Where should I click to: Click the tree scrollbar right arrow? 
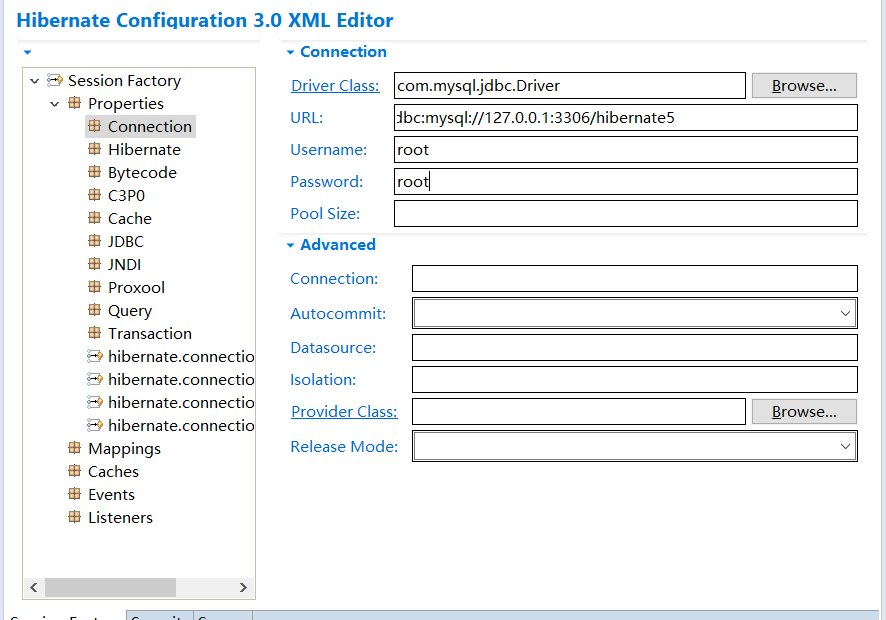click(x=243, y=587)
